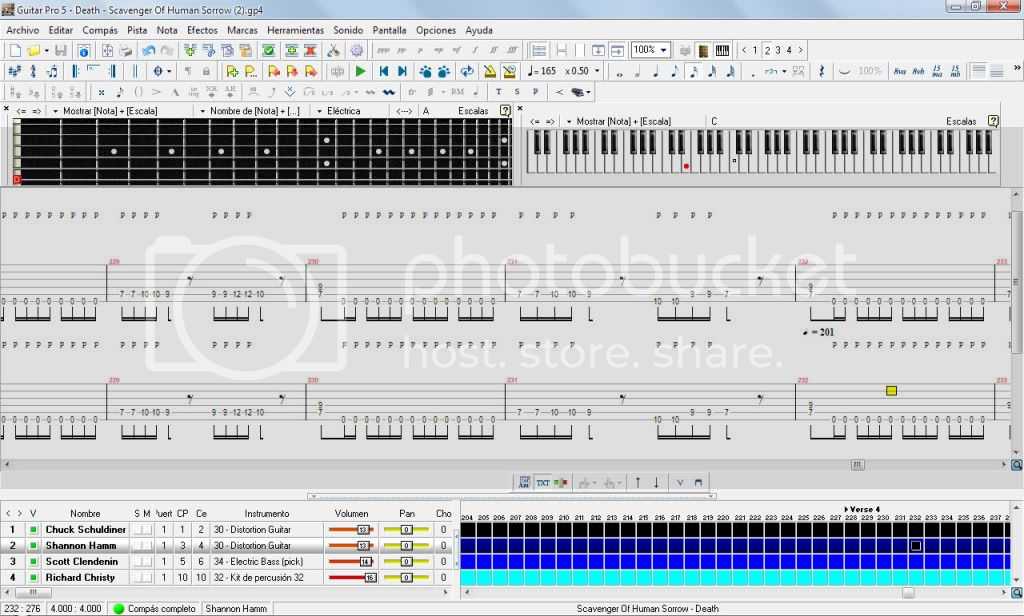
Task: Click the tie note icon
Action: click(x=844, y=71)
